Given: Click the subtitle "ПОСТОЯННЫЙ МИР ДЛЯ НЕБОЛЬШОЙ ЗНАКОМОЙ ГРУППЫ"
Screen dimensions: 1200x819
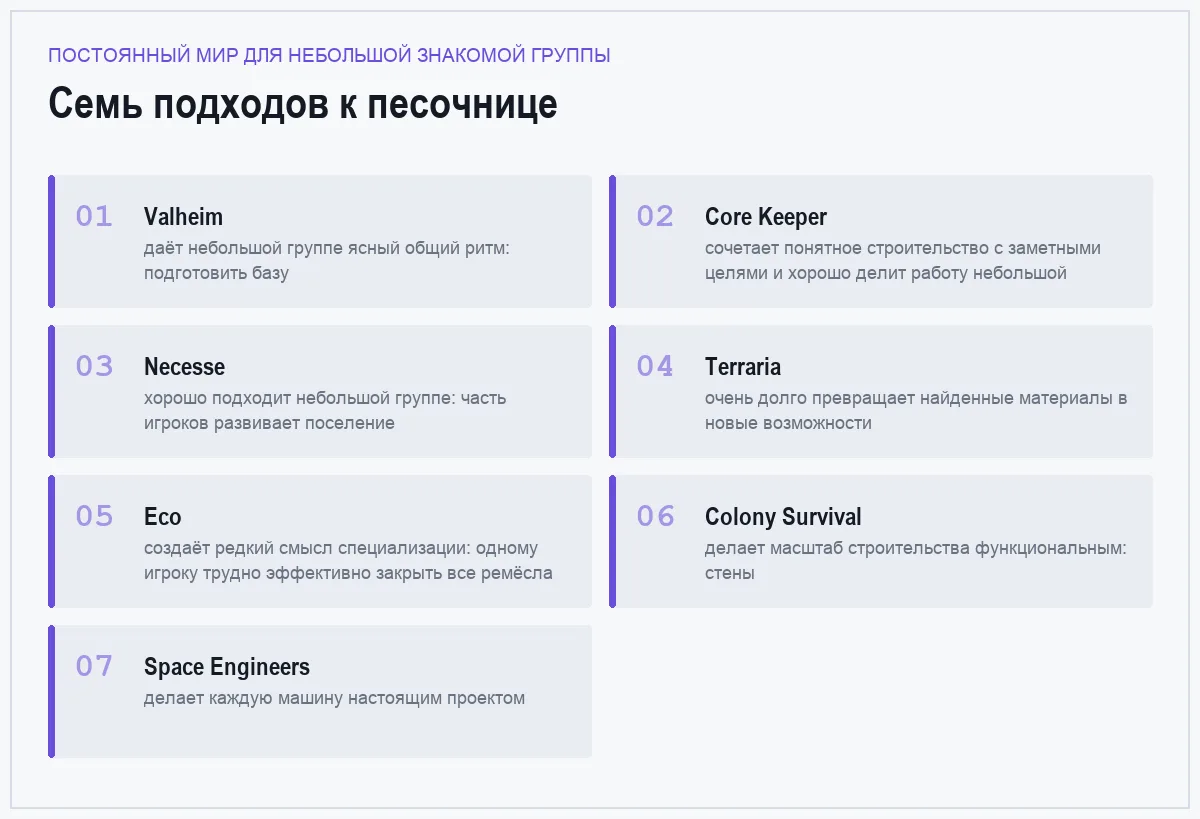Looking at the screenshot, I should click(x=329, y=55).
